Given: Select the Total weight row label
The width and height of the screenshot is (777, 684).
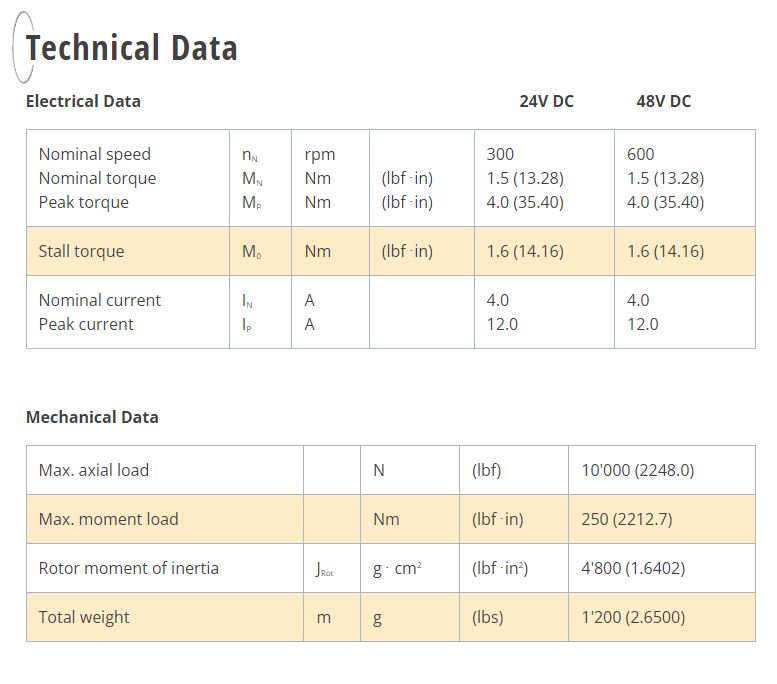Looking at the screenshot, I should click(x=84, y=617).
